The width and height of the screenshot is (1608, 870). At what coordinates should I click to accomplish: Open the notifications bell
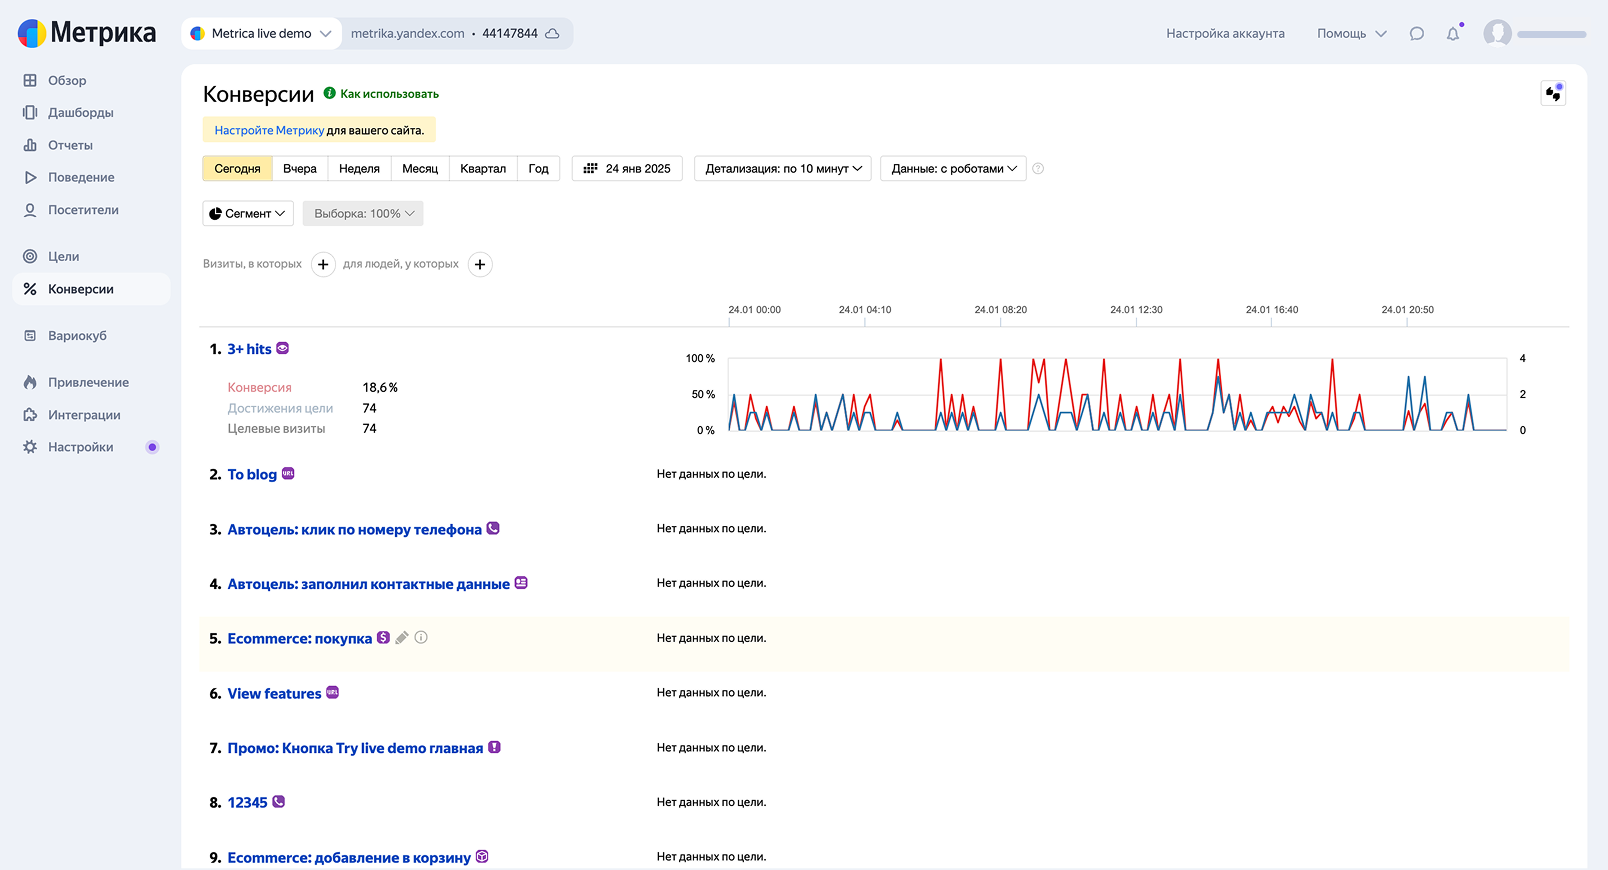(x=1453, y=34)
